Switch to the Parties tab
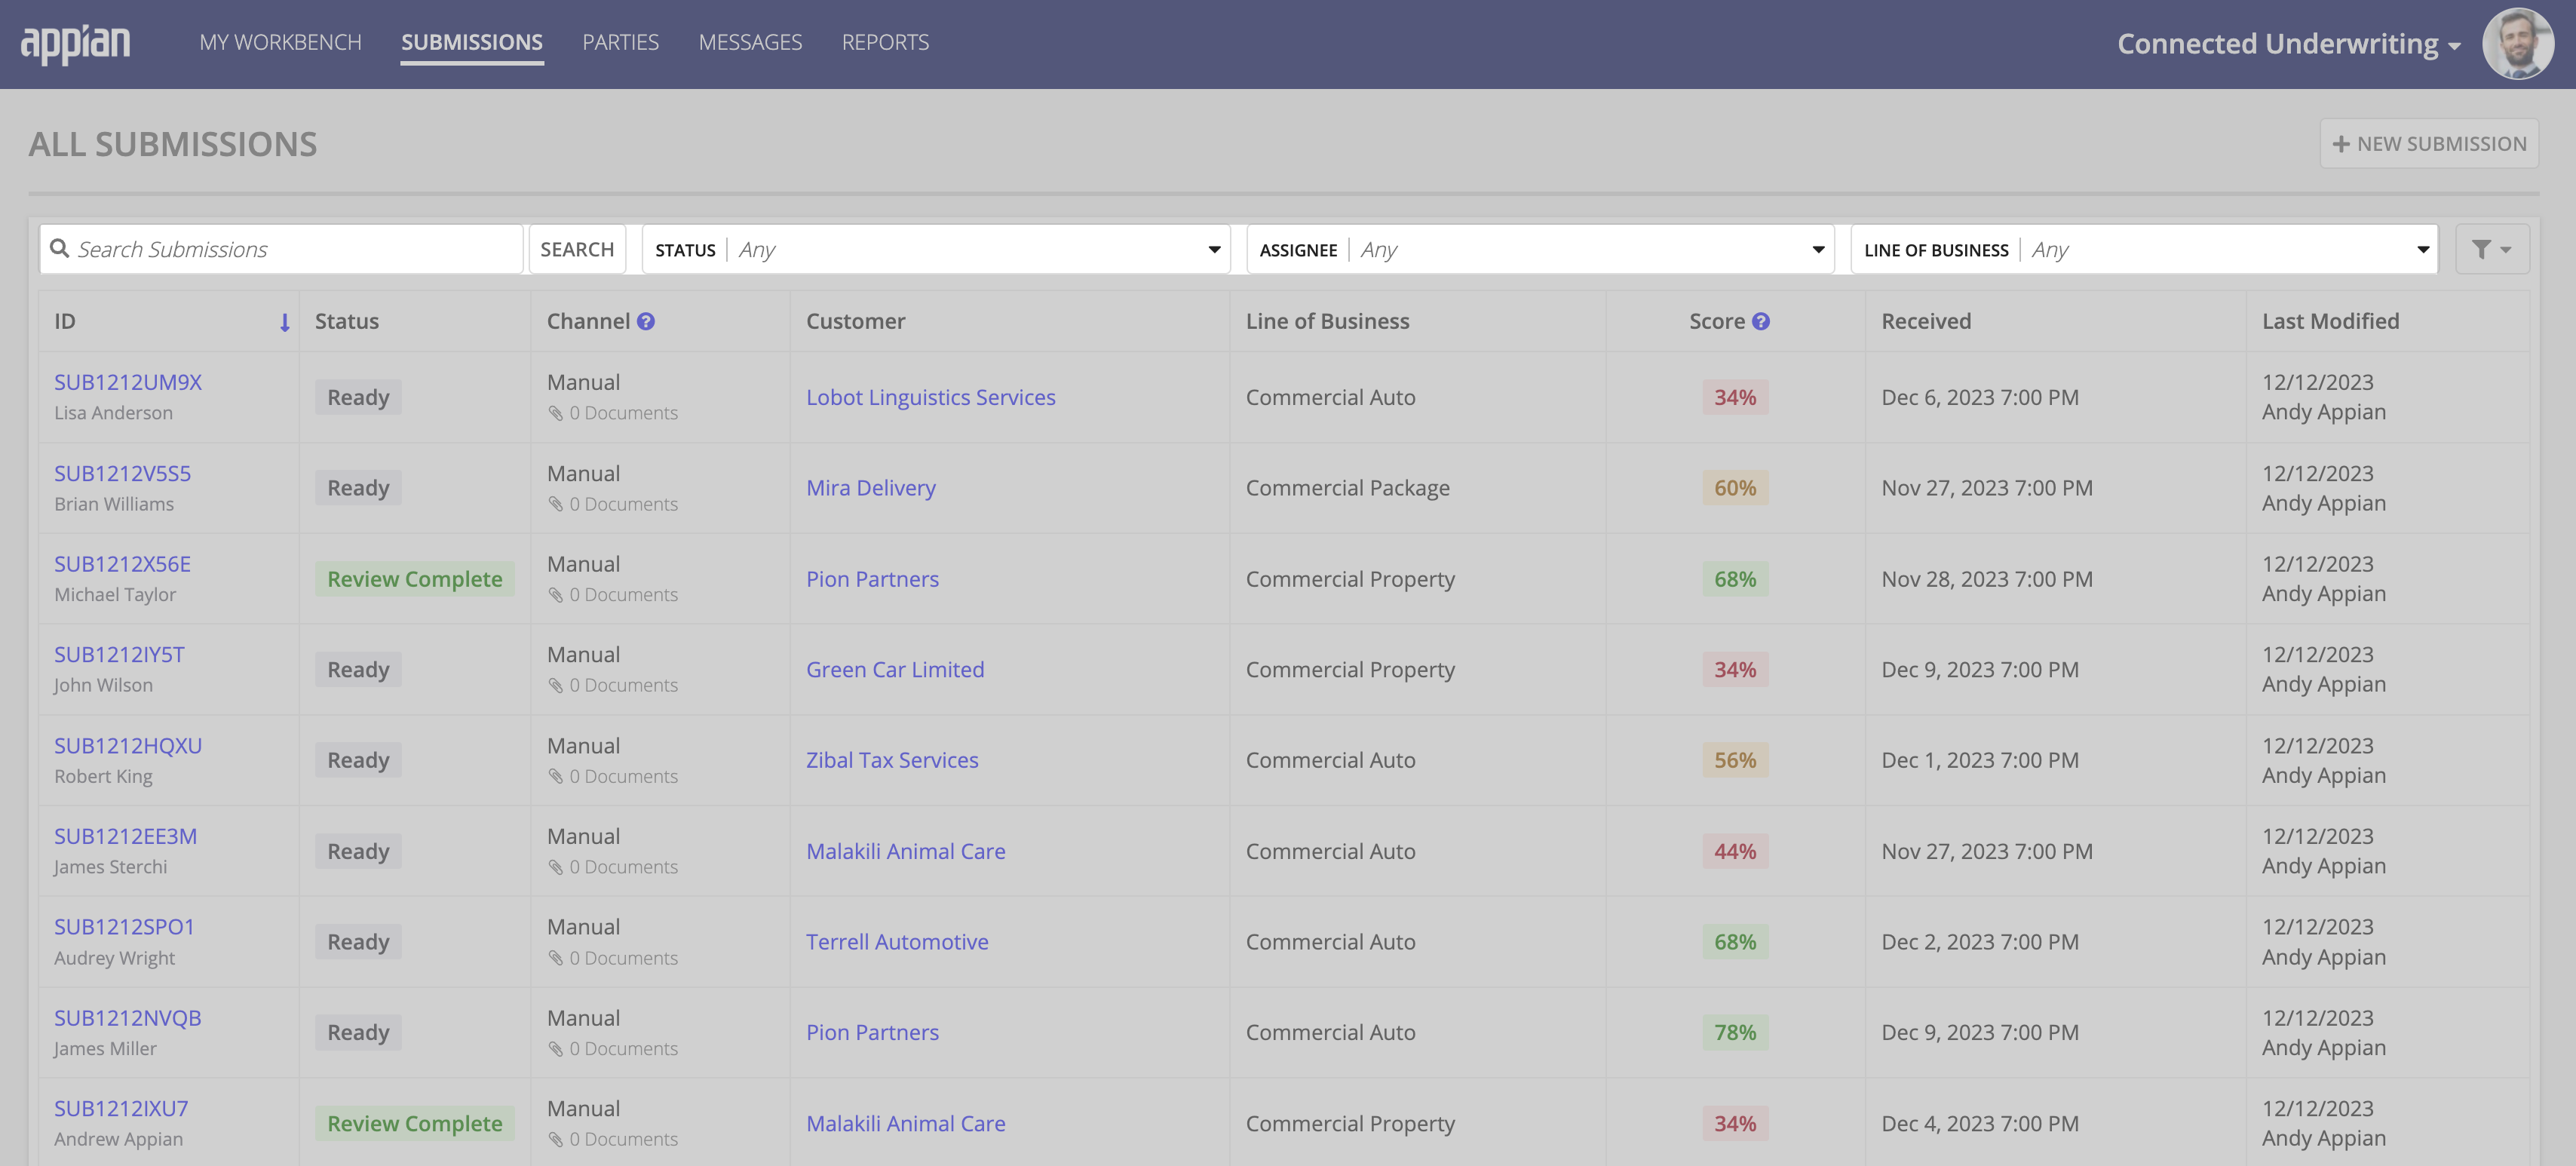This screenshot has width=2576, height=1166. point(620,42)
